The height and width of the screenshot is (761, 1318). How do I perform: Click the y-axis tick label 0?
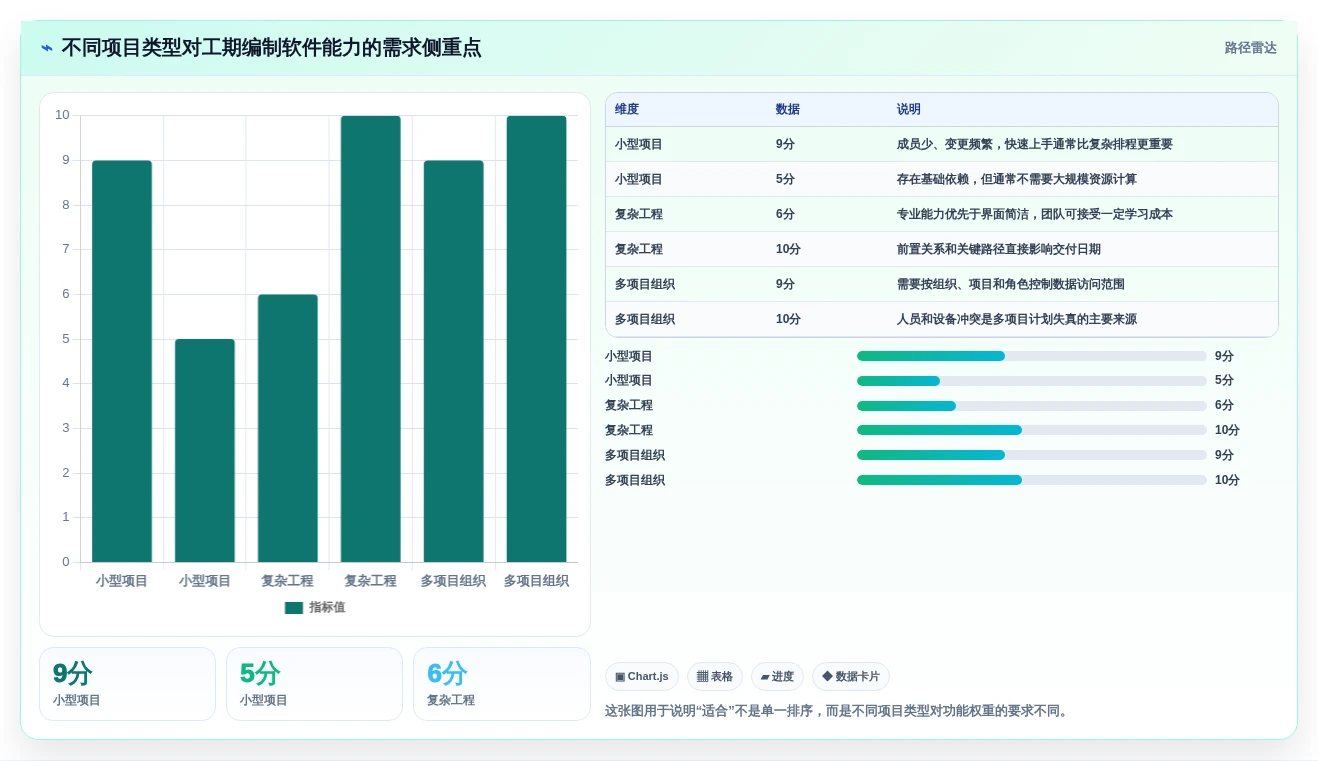tap(66, 562)
